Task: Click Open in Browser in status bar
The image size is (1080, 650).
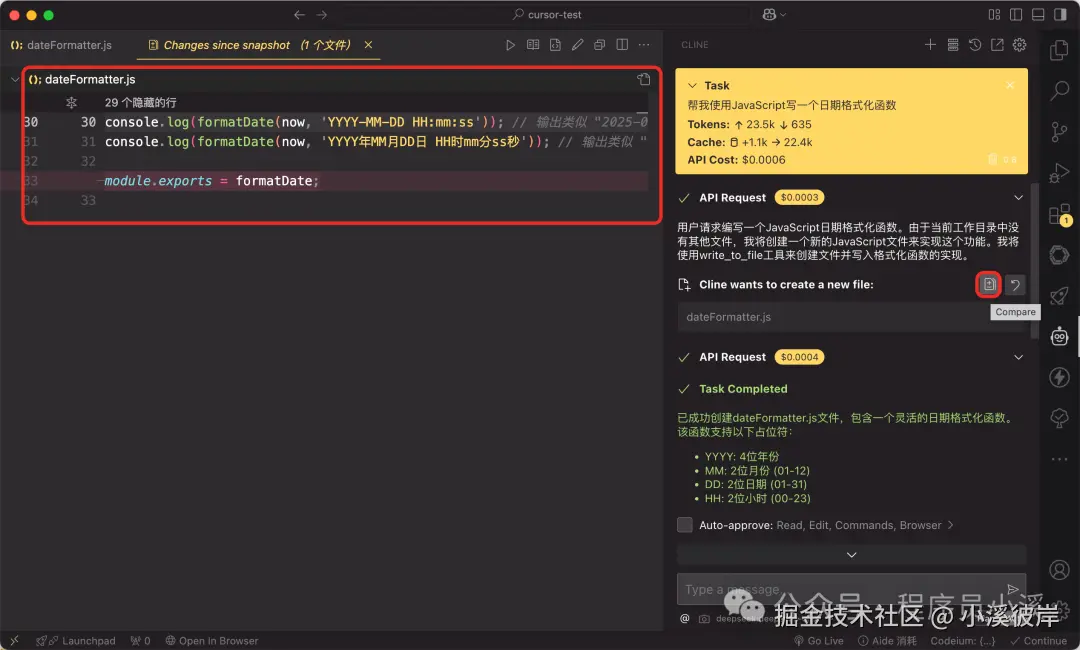Action: [211, 641]
